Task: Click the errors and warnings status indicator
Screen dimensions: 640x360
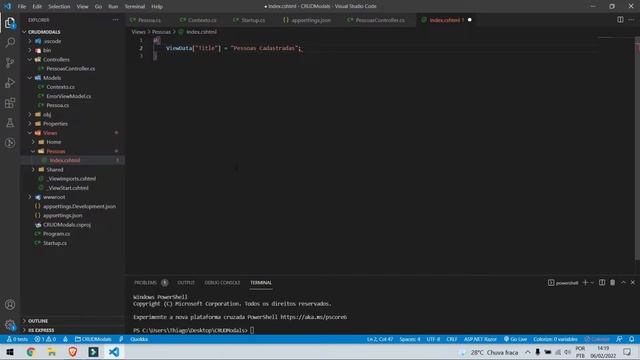Action: pos(45,339)
